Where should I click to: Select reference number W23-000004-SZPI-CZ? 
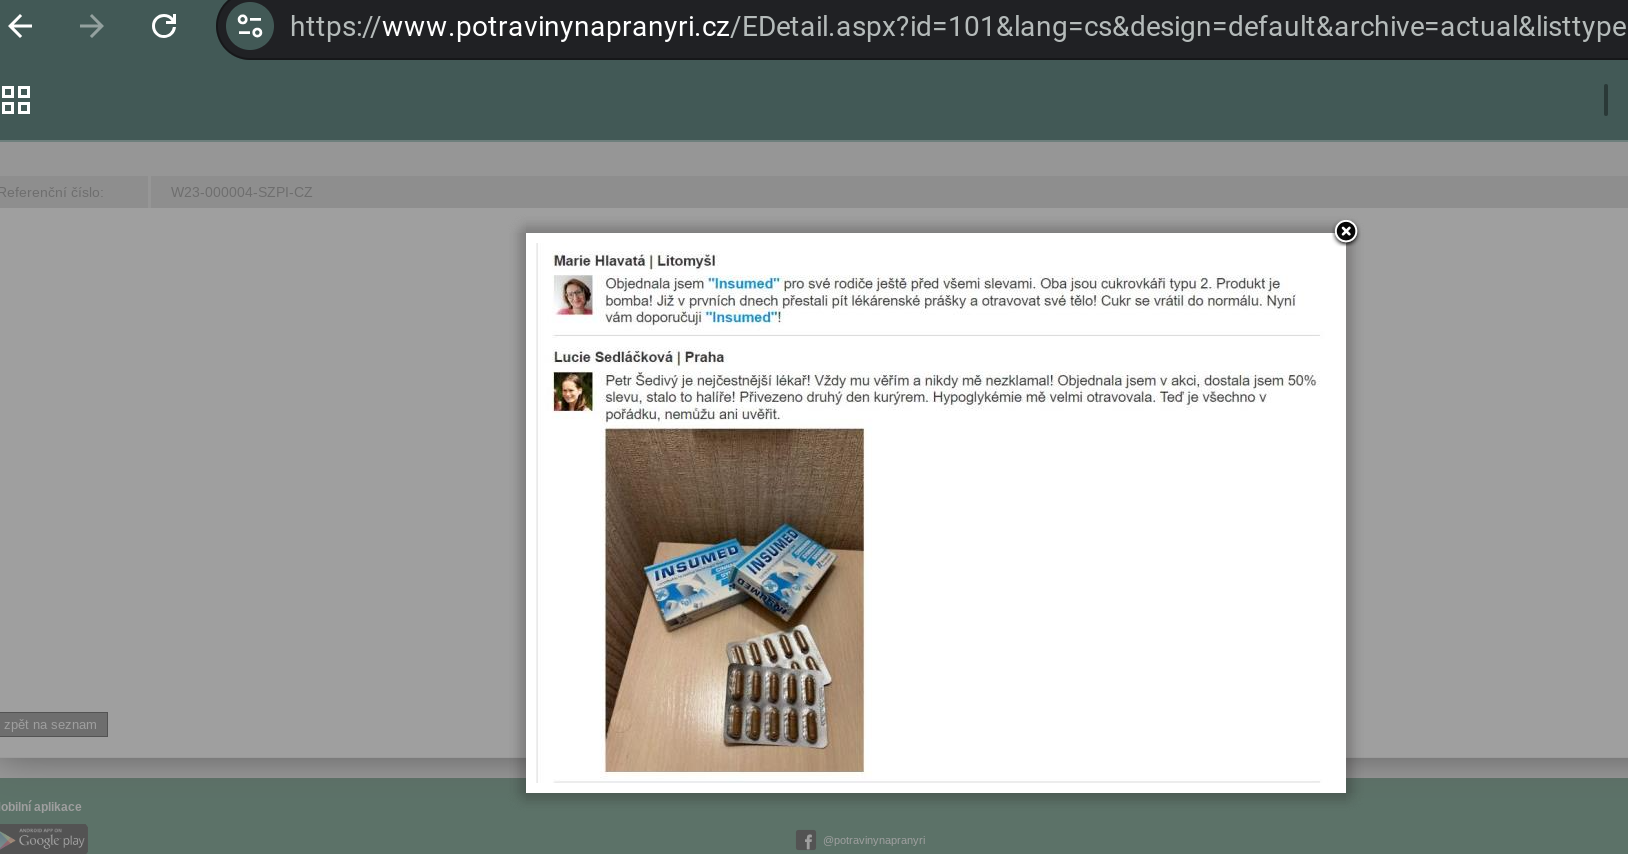(x=241, y=192)
